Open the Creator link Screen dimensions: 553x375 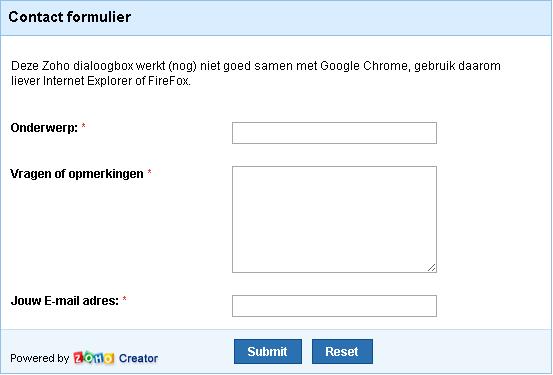[138, 358]
